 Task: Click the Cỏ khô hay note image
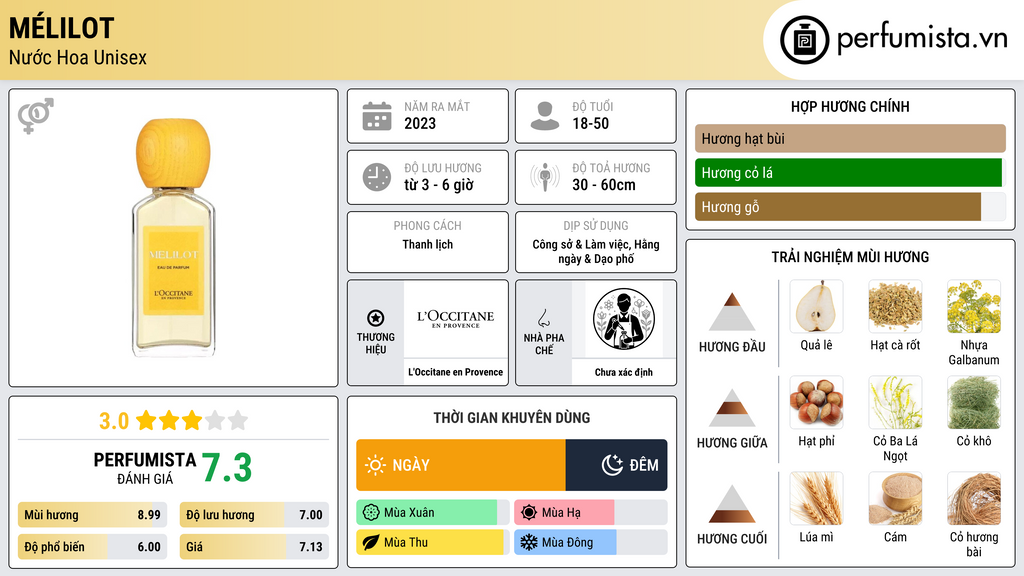tap(974, 402)
